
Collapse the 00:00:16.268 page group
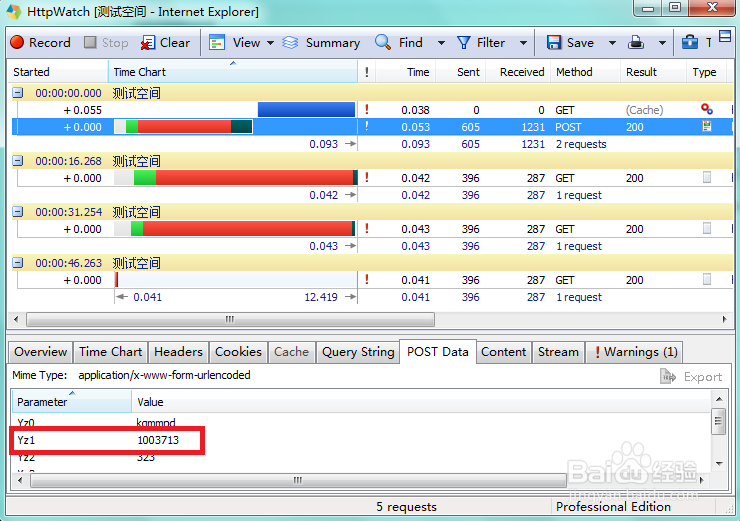[x=17, y=161]
